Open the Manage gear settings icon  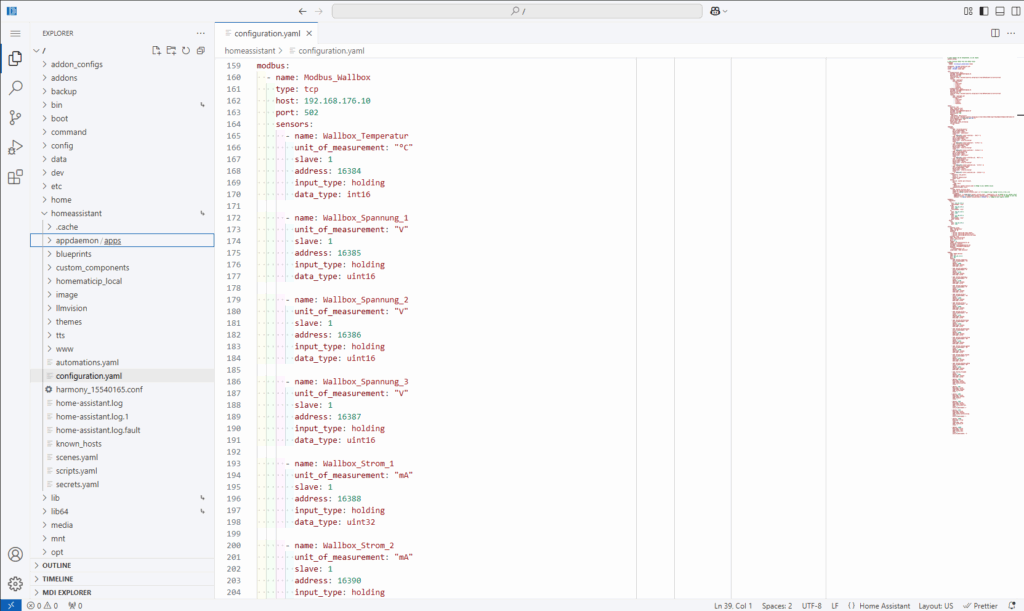[x=16, y=584]
